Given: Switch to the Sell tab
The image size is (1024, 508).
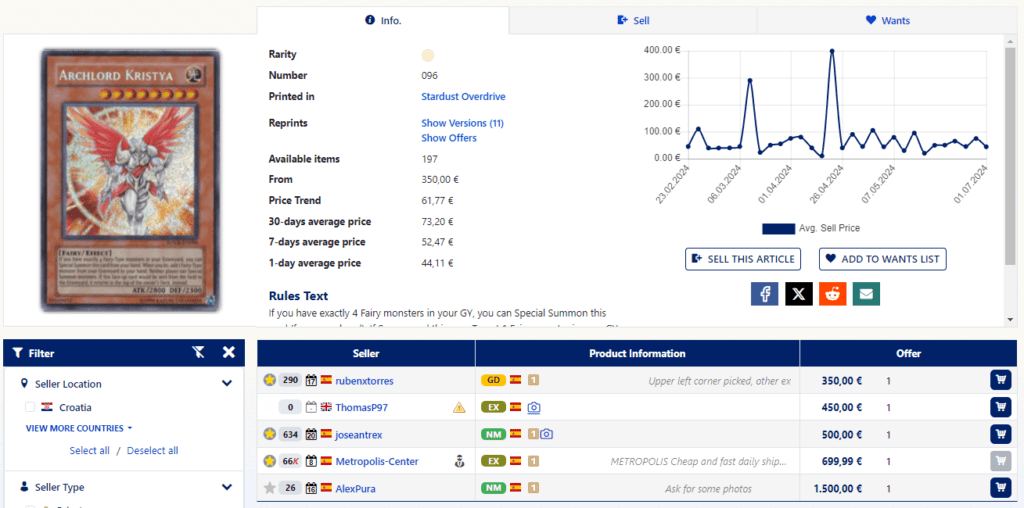Looking at the screenshot, I should [x=633, y=20].
